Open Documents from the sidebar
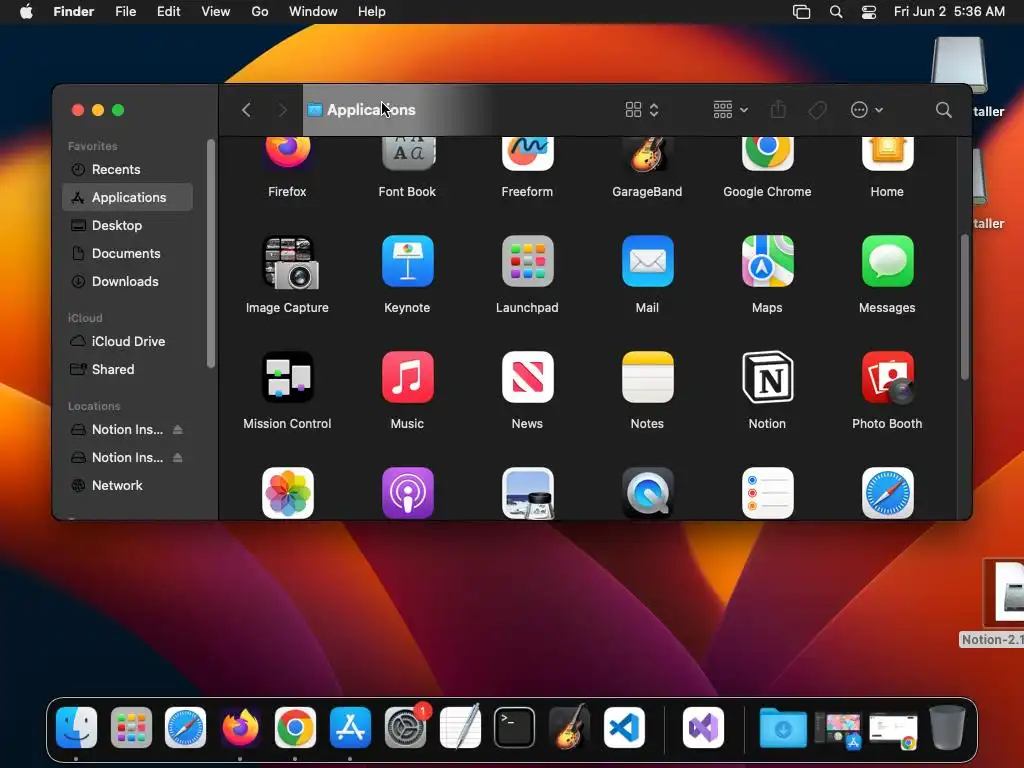This screenshot has width=1024, height=768. [x=127, y=253]
